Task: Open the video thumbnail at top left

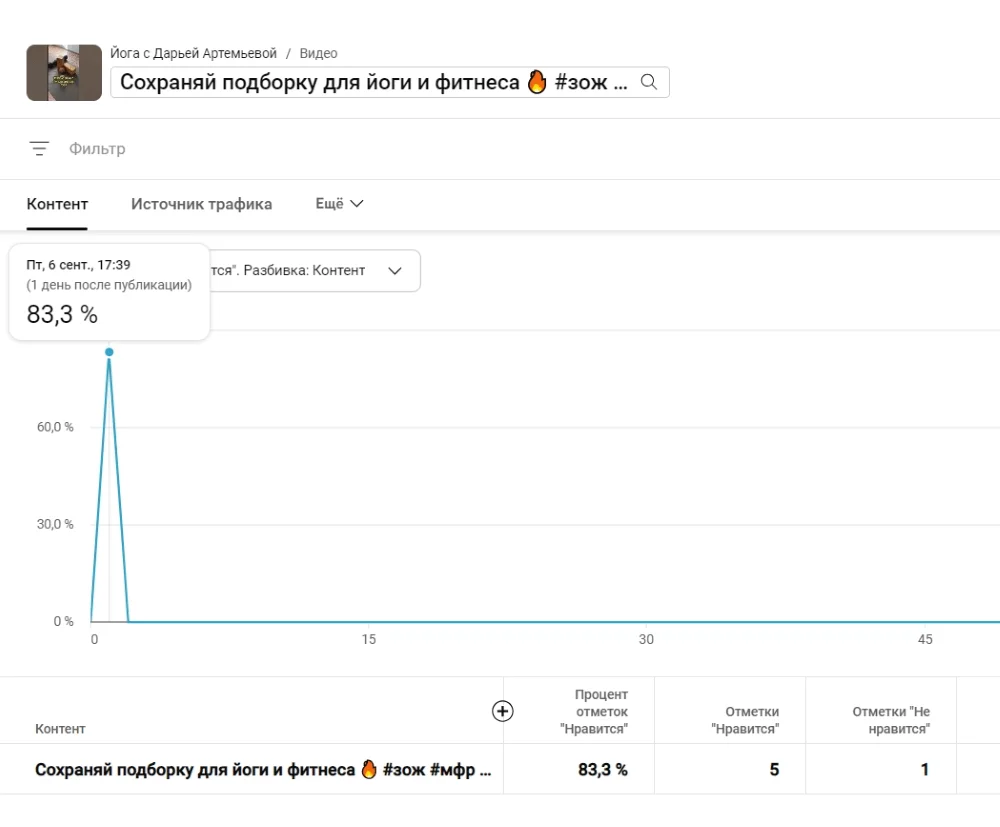Action: click(x=64, y=73)
